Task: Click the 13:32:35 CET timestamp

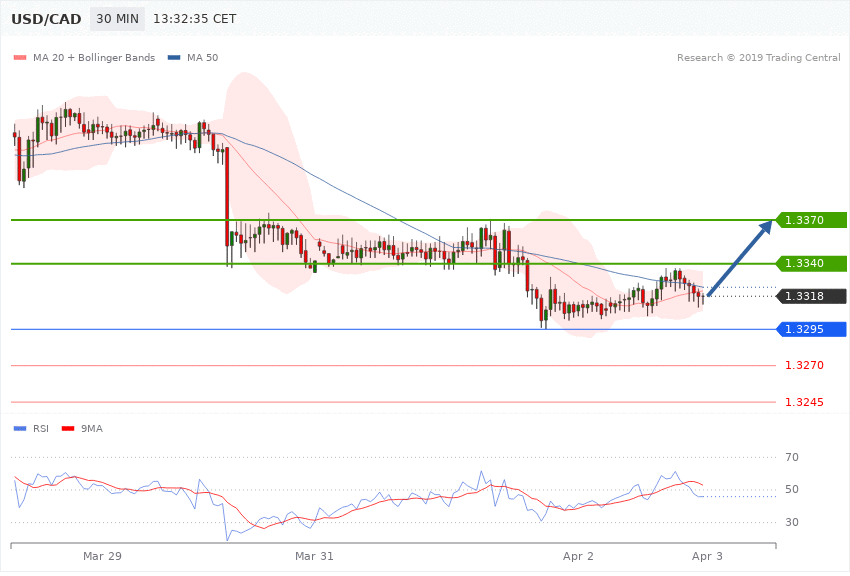Action: [x=195, y=19]
